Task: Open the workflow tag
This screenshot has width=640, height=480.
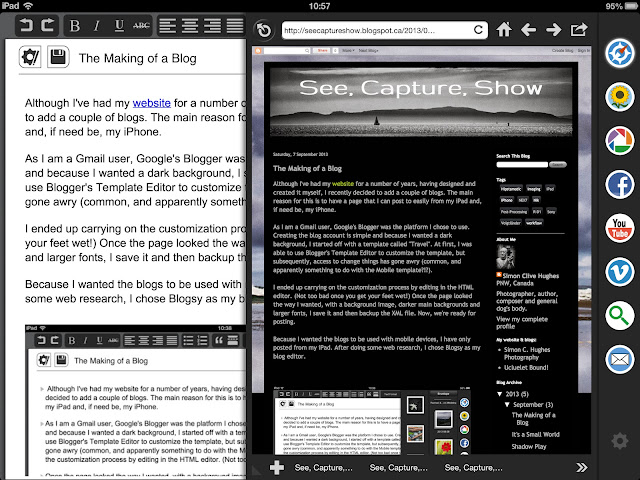Action: point(534,223)
